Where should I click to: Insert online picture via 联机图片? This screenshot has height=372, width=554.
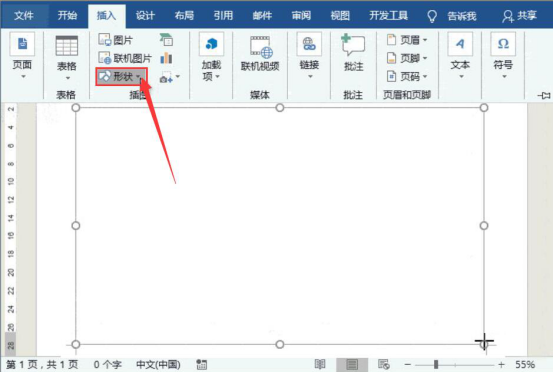[x=125, y=58]
